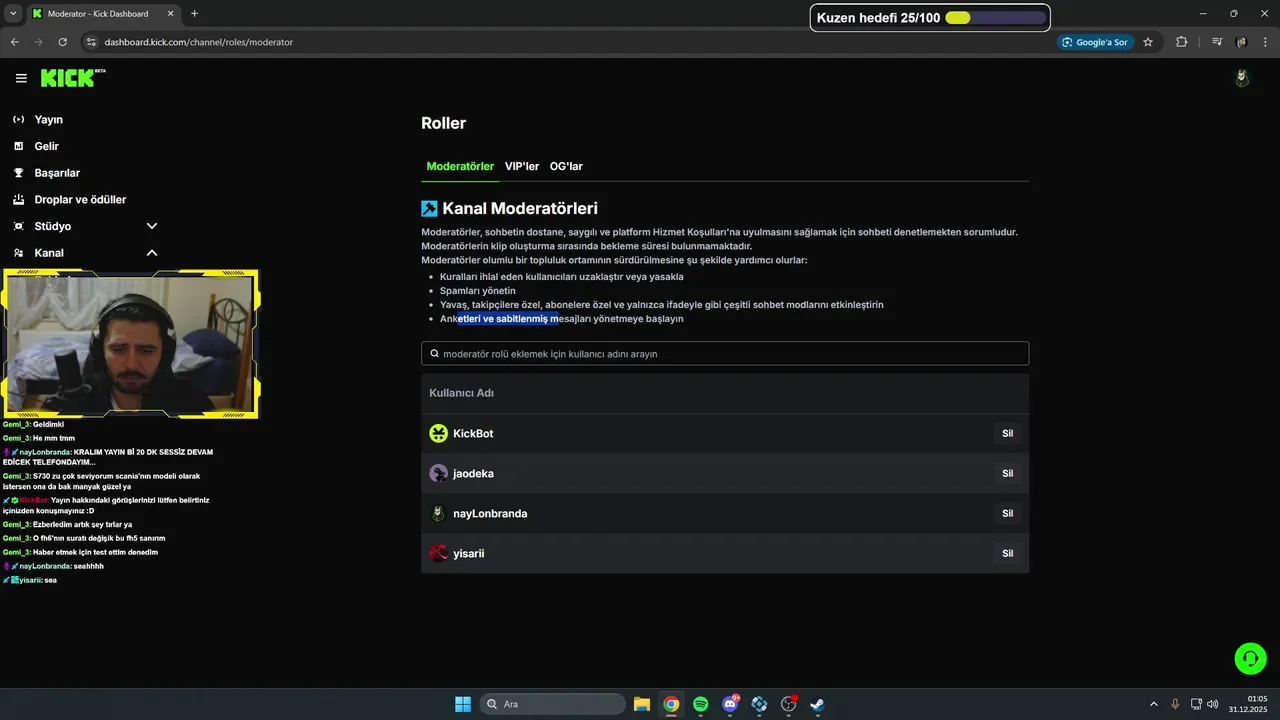Viewport: 1280px width, 720px height.
Task: Bookmark this page with the star icon
Action: point(1148,42)
